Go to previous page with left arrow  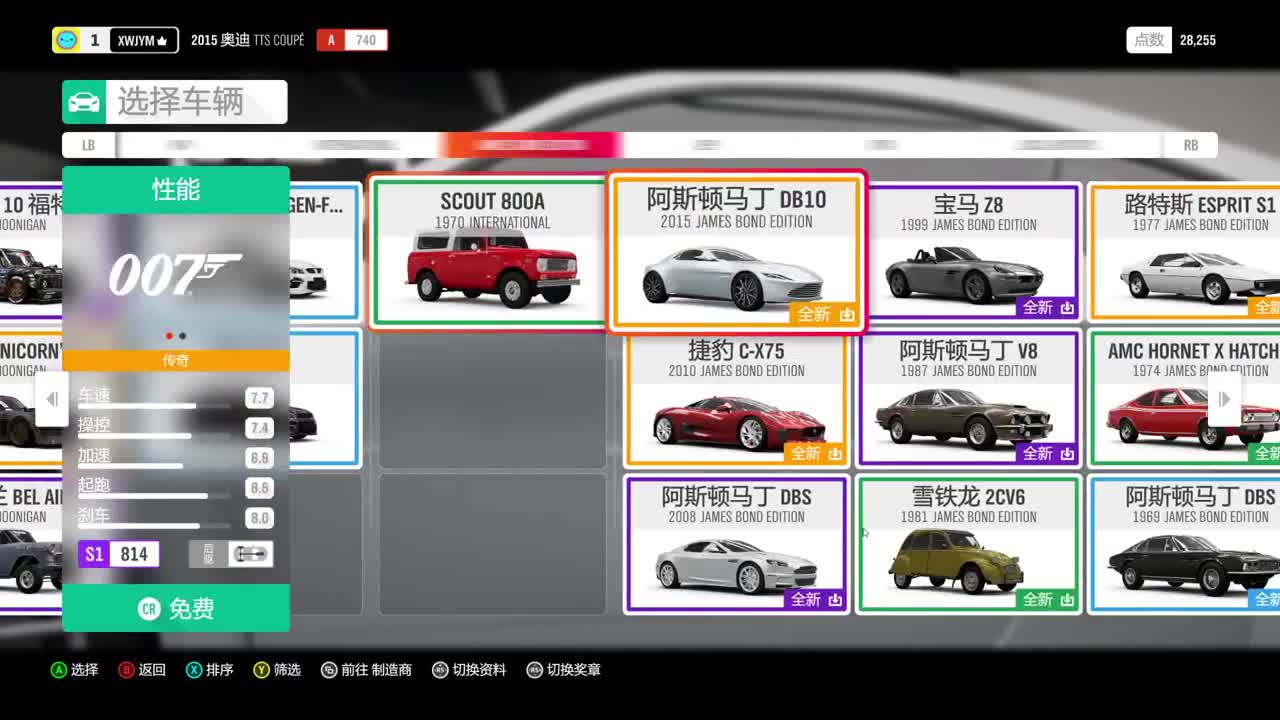click(x=52, y=399)
